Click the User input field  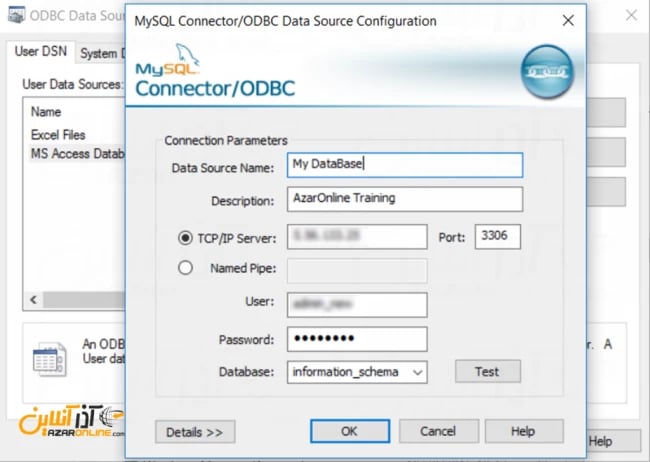(357, 305)
